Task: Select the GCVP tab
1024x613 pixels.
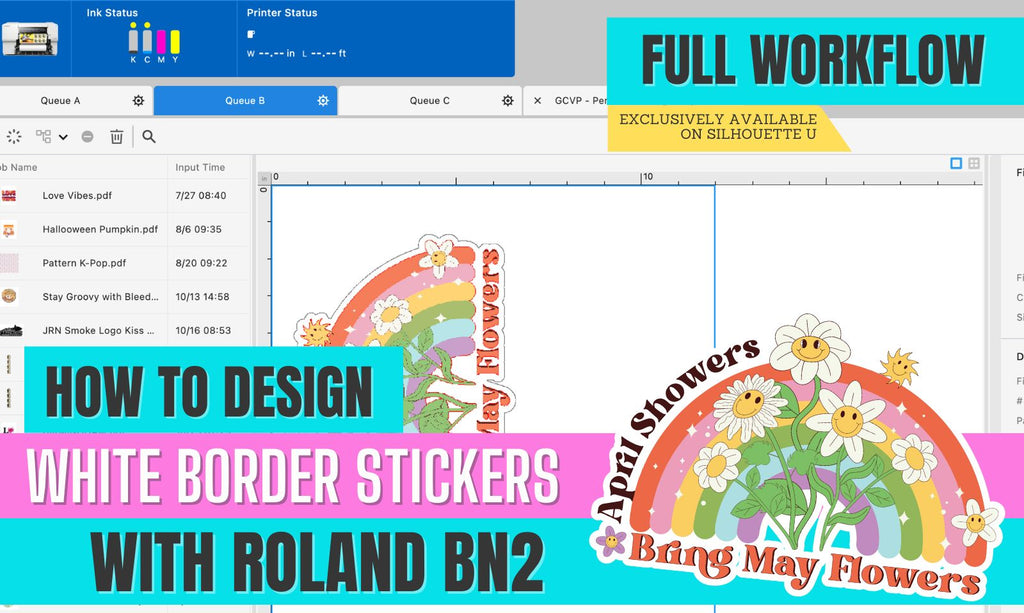Action: pyautogui.click(x=581, y=101)
